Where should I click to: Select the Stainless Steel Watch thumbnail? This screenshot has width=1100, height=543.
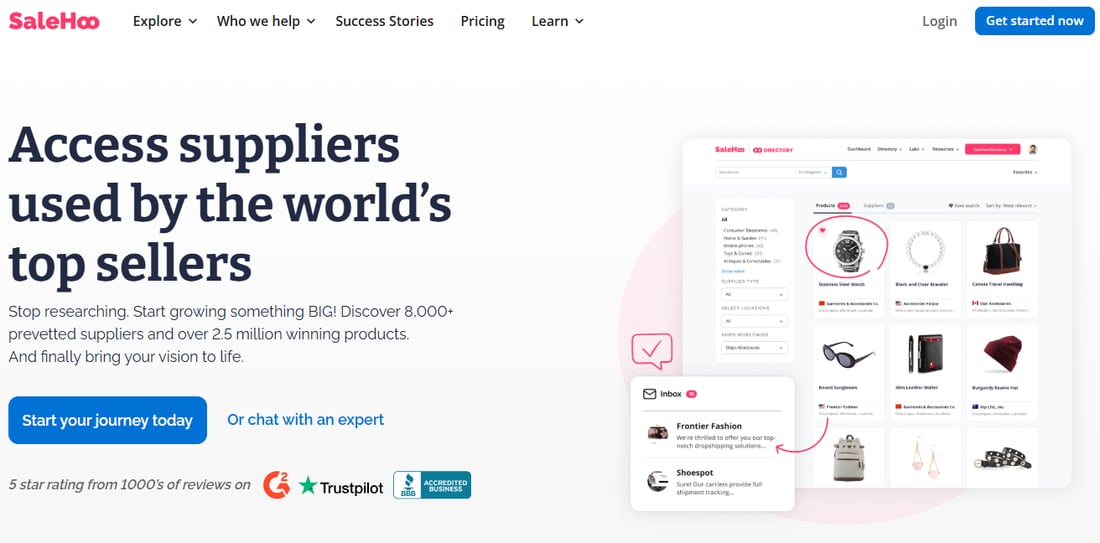[849, 249]
